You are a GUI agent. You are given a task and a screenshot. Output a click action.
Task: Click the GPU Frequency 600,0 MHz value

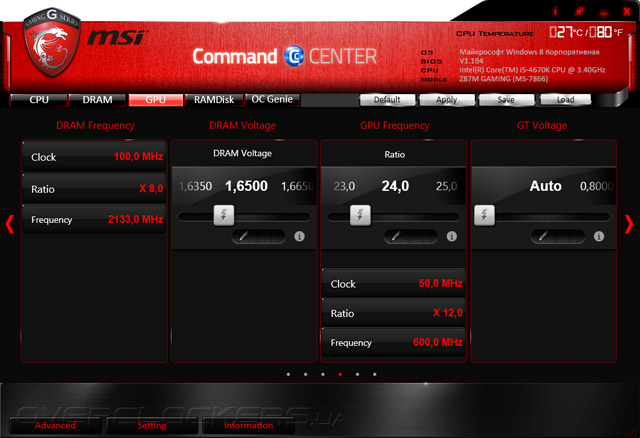pos(438,342)
